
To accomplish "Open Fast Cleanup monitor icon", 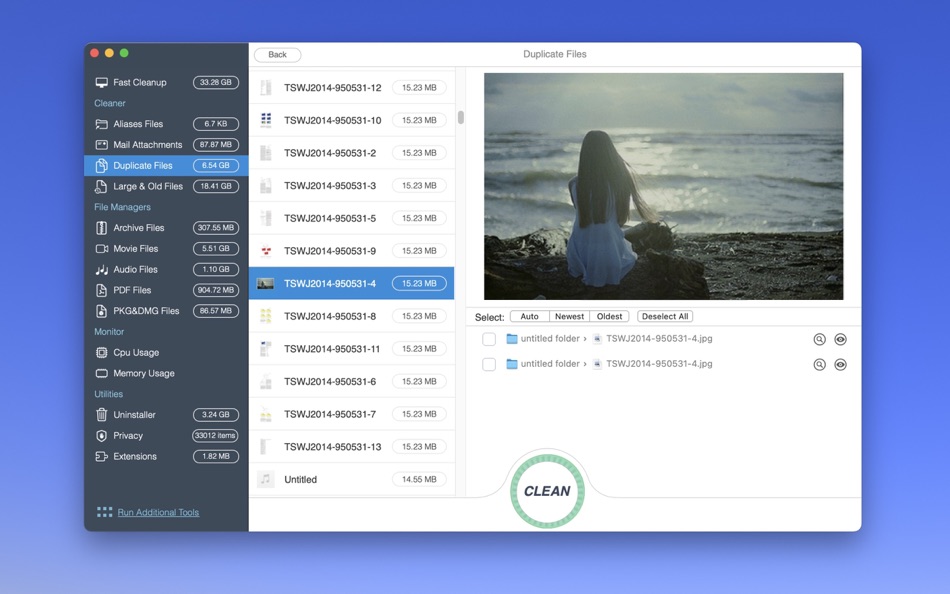I will point(102,82).
